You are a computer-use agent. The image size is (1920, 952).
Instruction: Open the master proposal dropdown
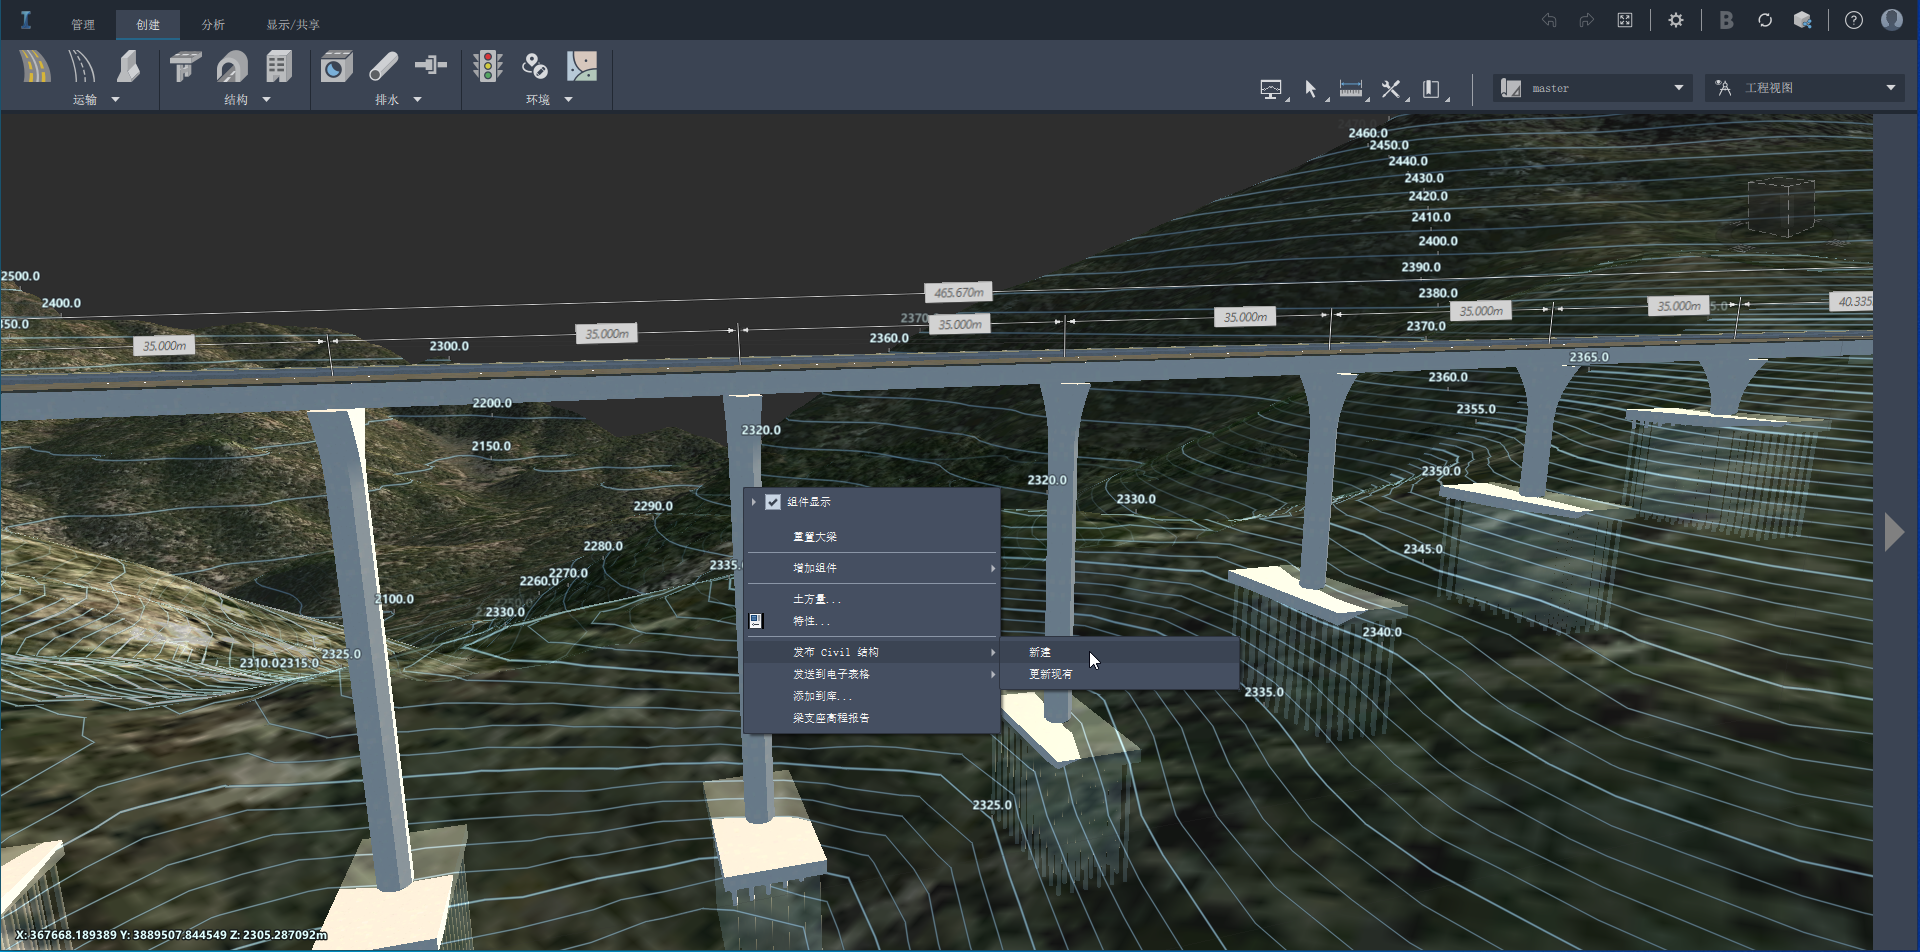point(1593,88)
